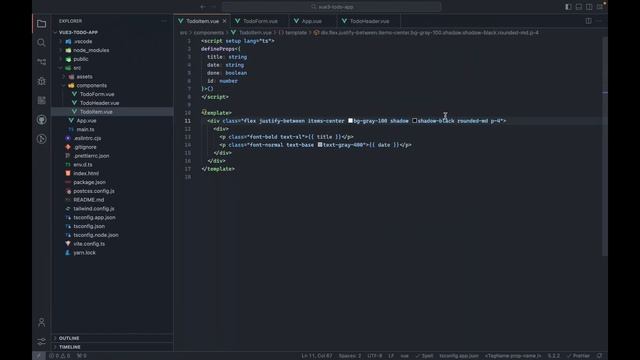Switch to the App.vue editor tab
Image resolution: width=640 pixels, height=360 pixels.
pyautogui.click(x=312, y=21)
